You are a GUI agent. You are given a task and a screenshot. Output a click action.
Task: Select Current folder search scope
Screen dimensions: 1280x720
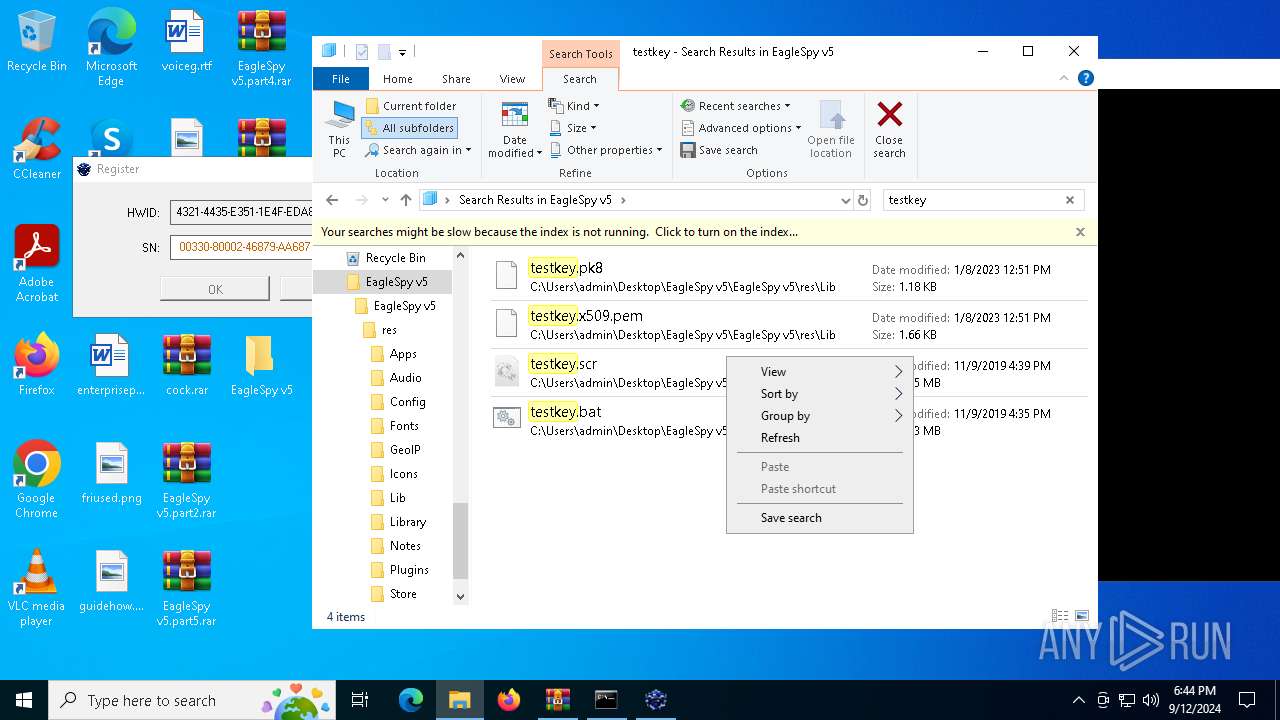(x=410, y=106)
